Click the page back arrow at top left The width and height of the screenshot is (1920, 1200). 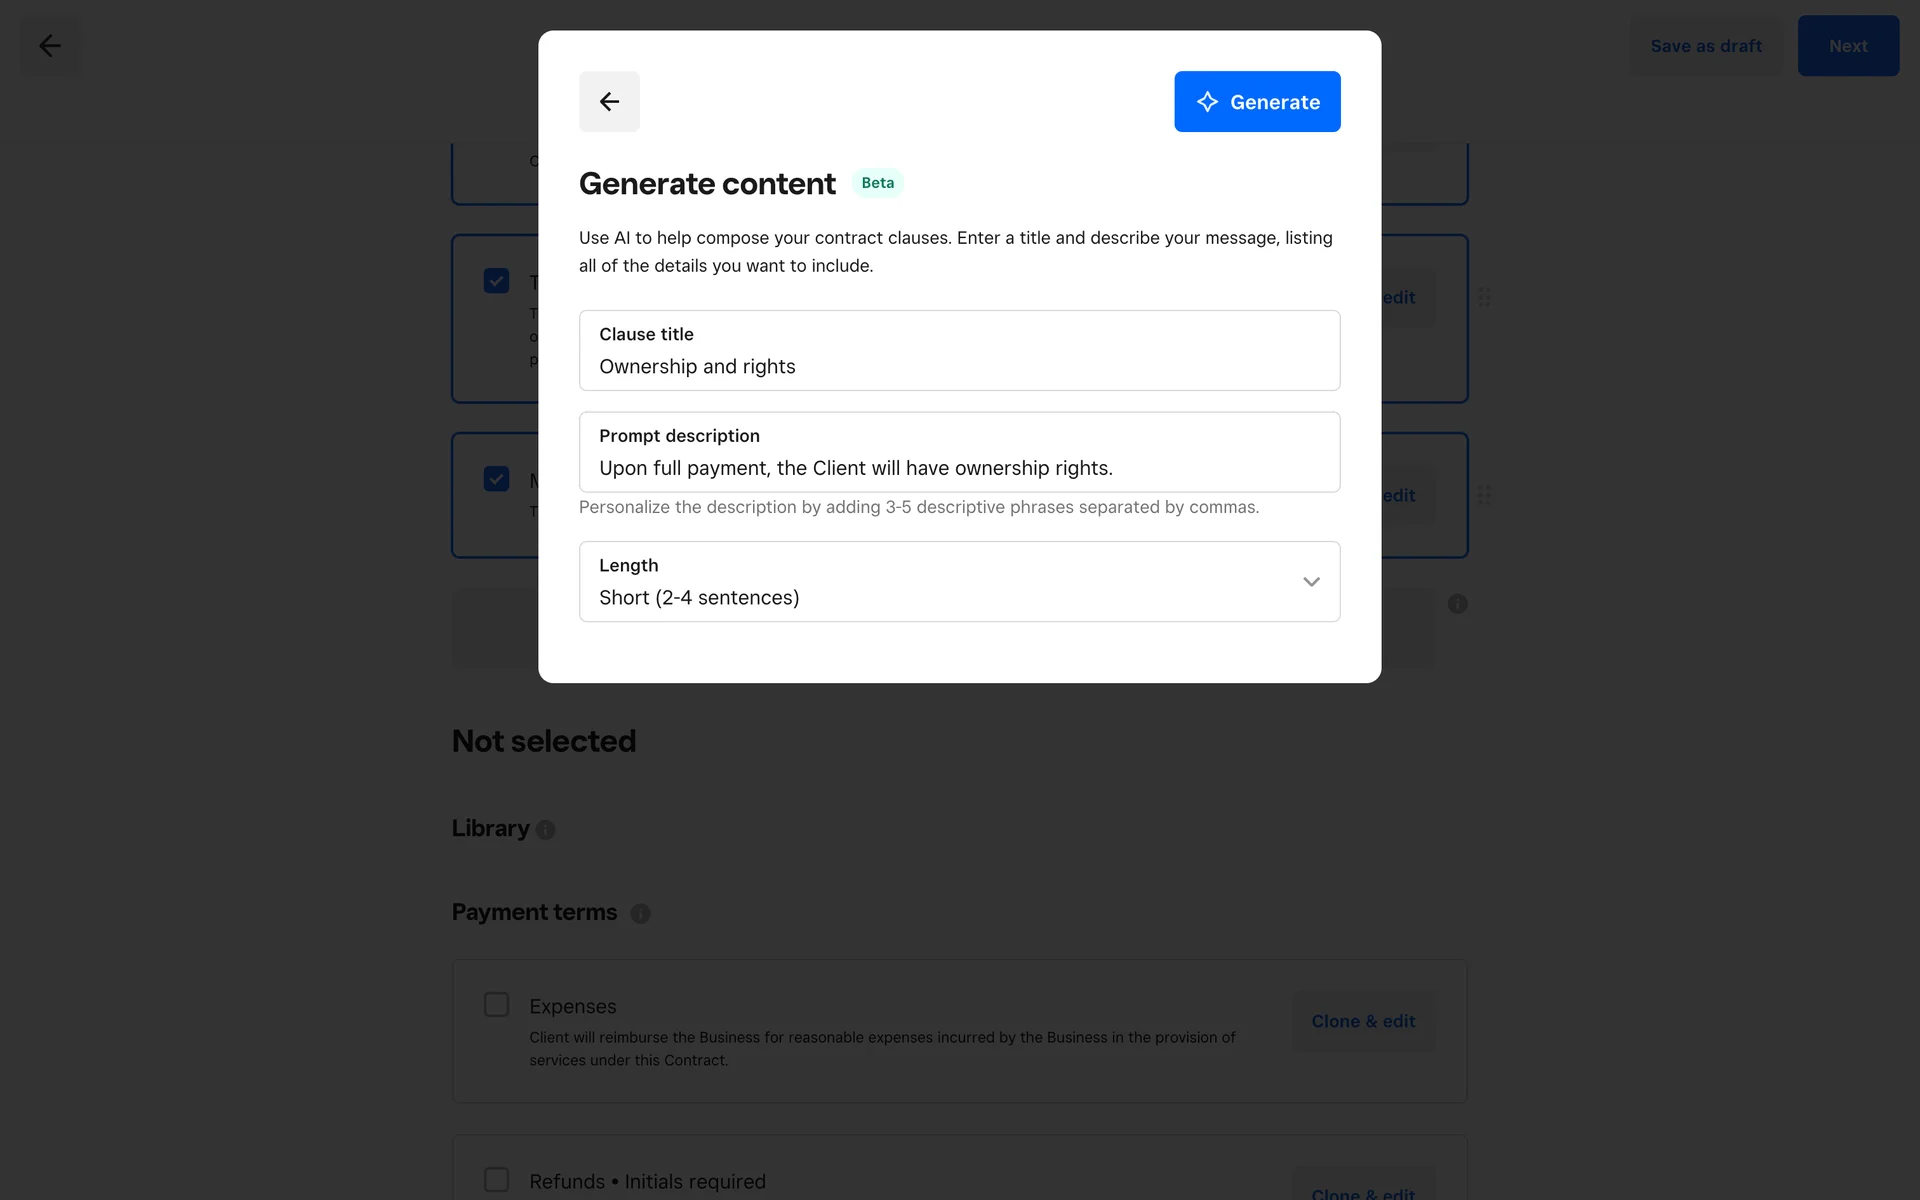(x=50, y=46)
